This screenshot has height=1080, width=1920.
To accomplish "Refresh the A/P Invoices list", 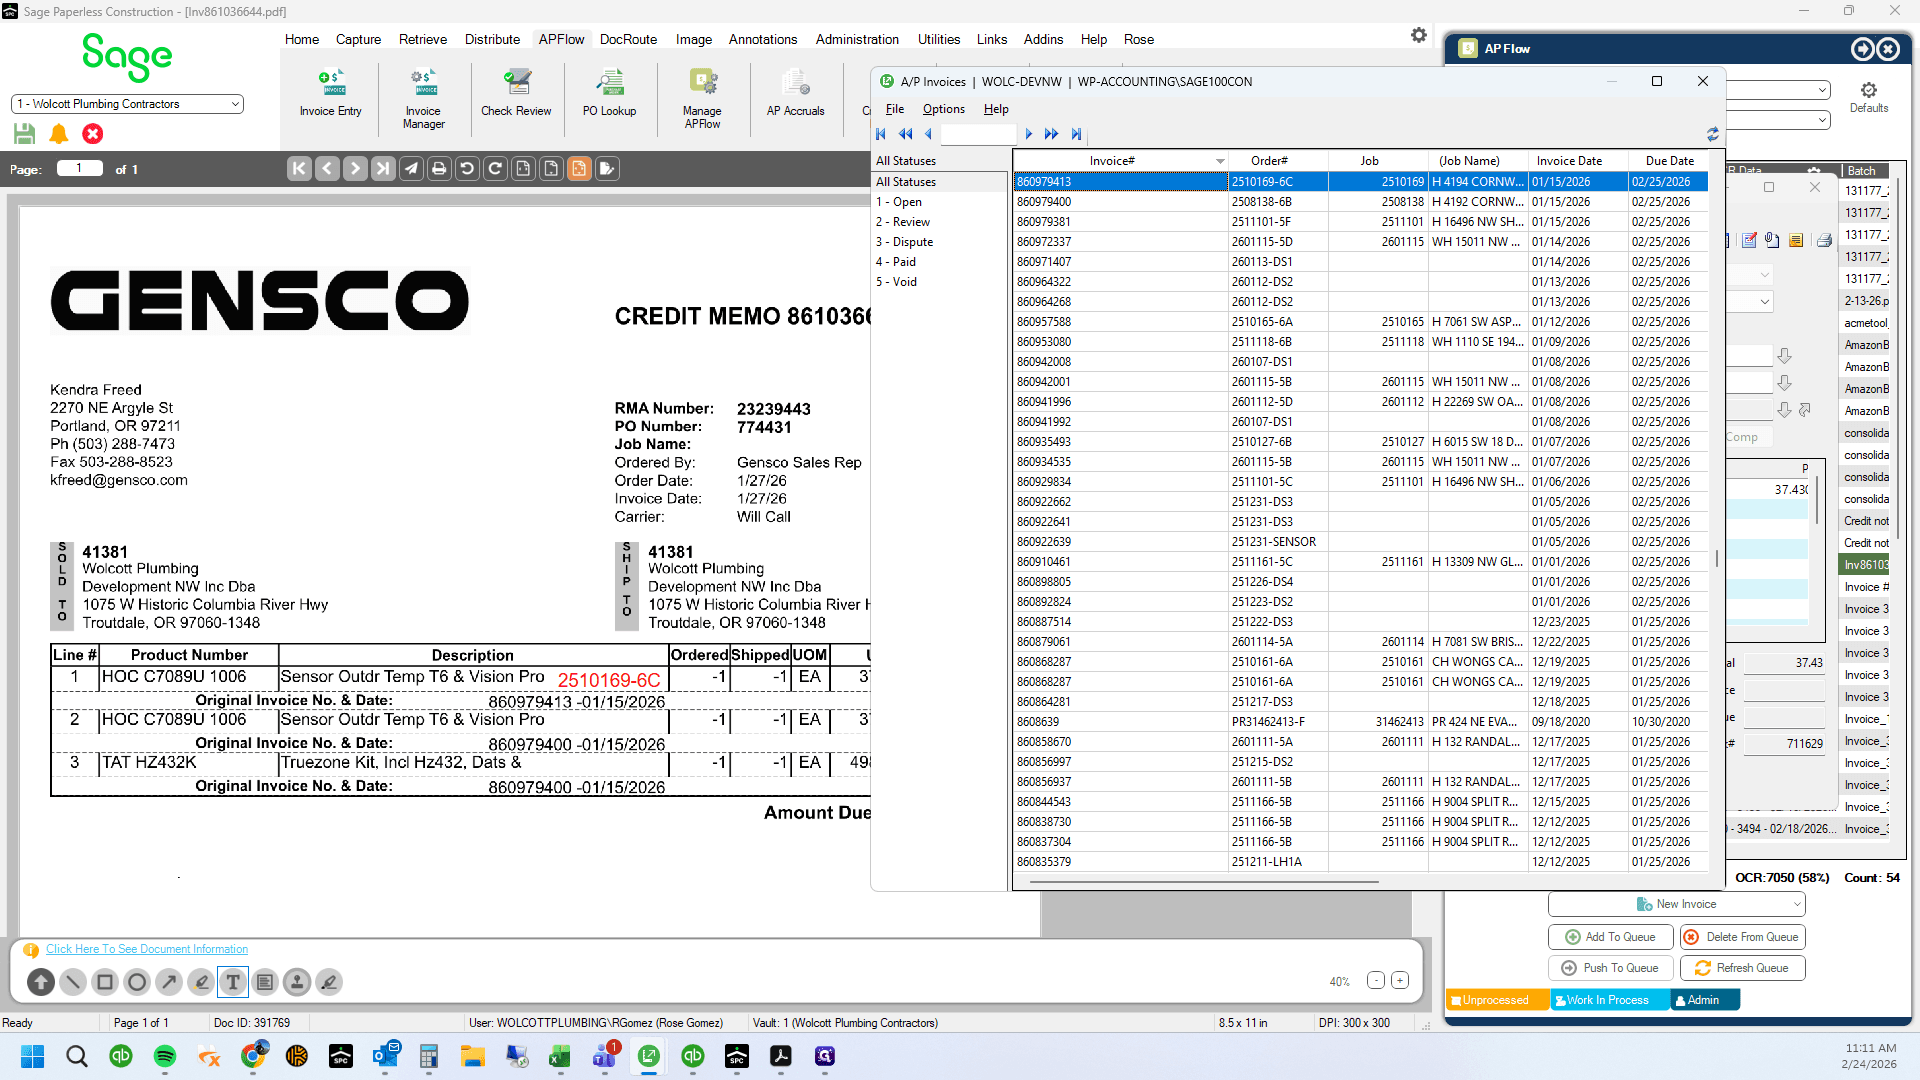I will 1712,134.
